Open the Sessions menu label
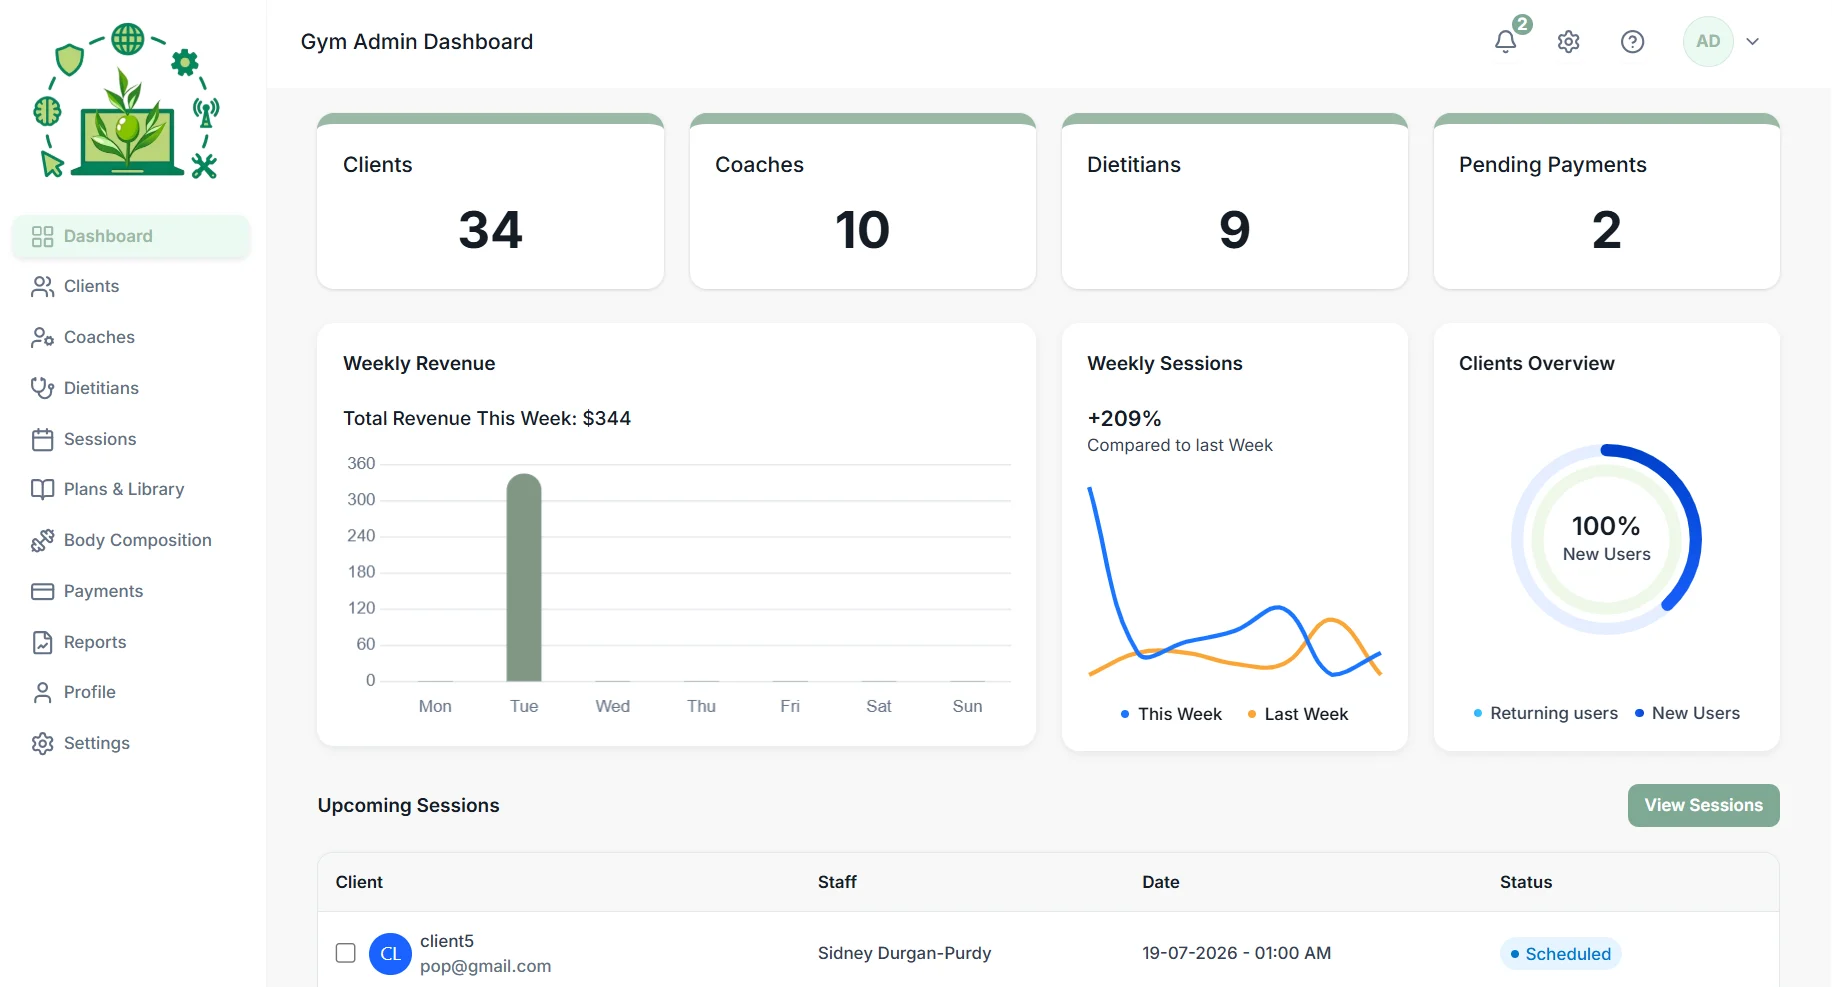Viewport: 1832px width, 987px height. [100, 439]
